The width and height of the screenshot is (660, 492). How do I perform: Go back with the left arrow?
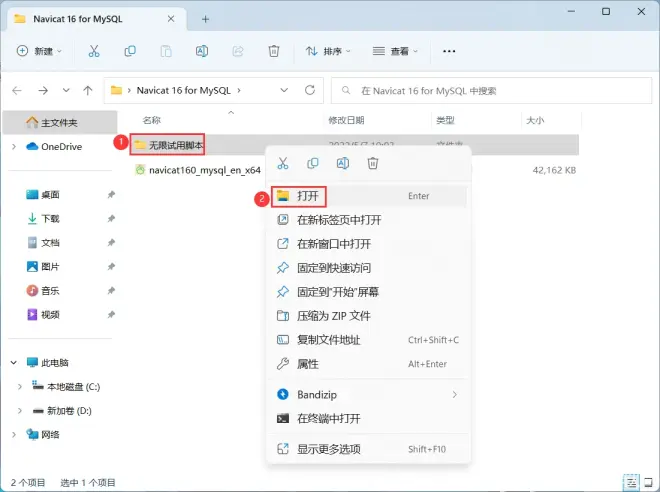click(17, 90)
